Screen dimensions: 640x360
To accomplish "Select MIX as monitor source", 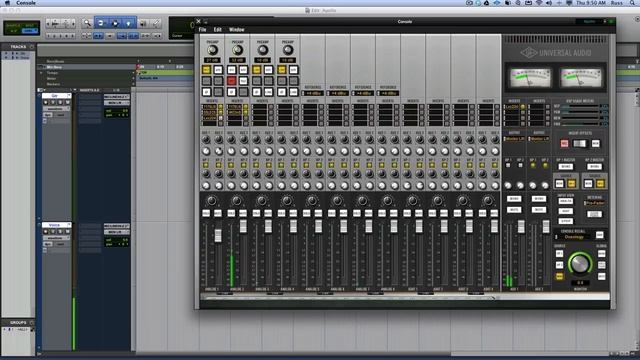I will coord(559,277).
